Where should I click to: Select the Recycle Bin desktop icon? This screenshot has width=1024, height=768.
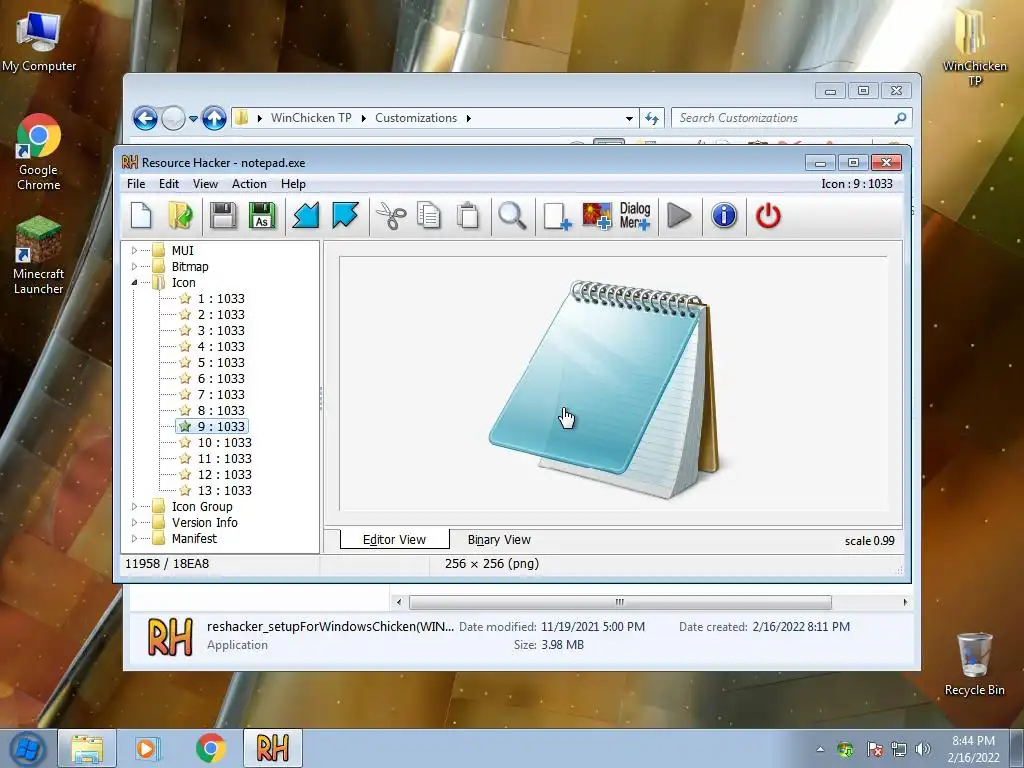[x=974, y=664]
